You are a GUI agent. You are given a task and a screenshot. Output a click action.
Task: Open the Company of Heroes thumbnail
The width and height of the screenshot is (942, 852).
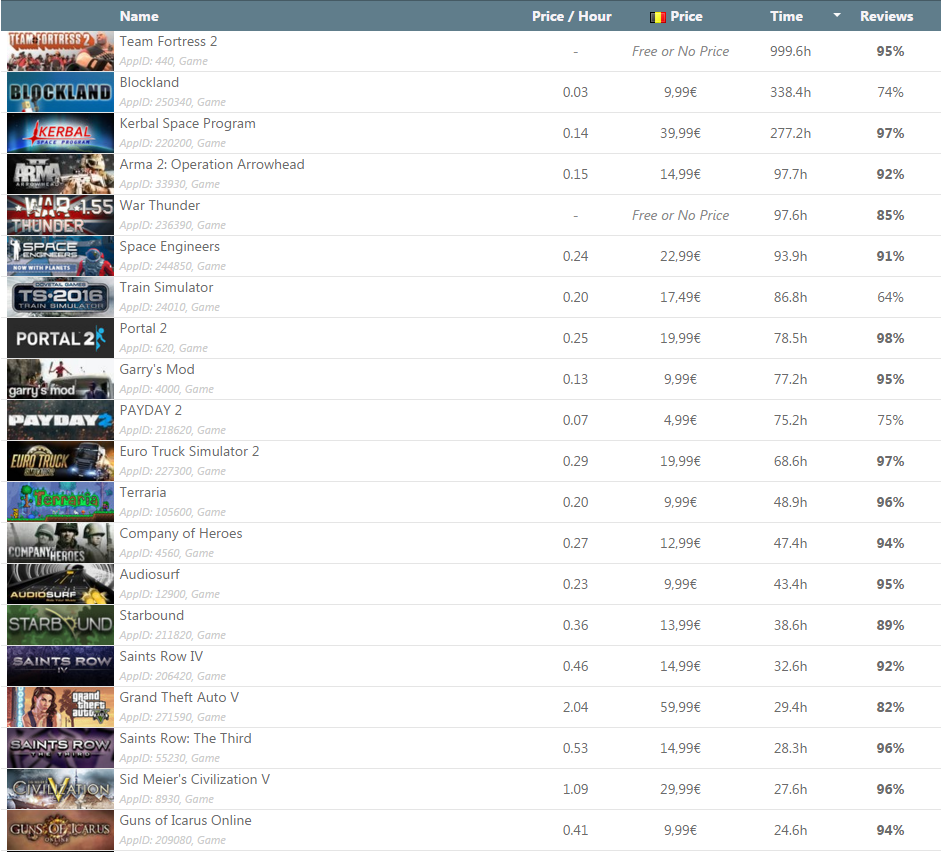[60, 543]
